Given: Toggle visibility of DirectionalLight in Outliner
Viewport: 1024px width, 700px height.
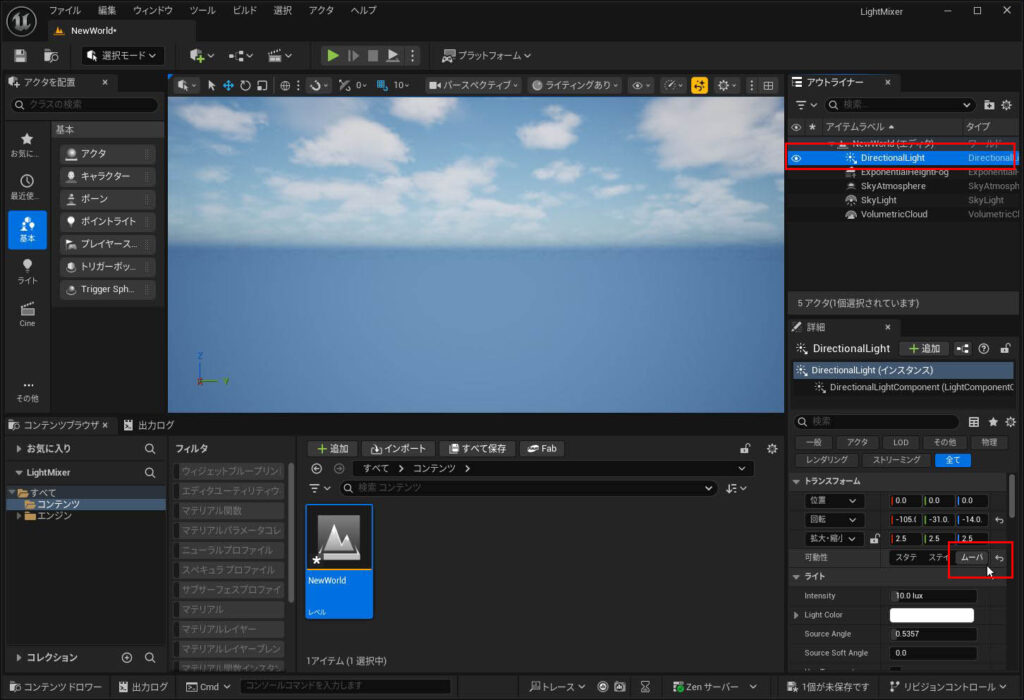Looking at the screenshot, I should click(796, 158).
